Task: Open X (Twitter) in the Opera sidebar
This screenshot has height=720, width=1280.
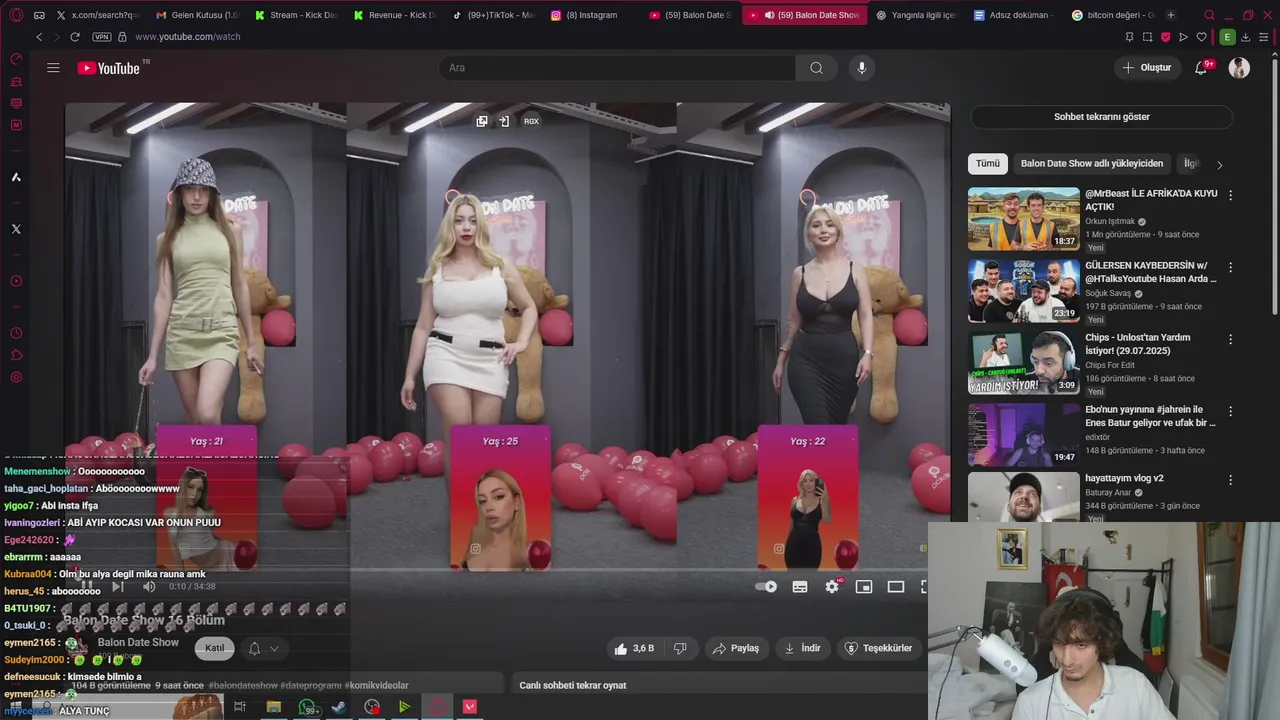Action: pos(16,229)
